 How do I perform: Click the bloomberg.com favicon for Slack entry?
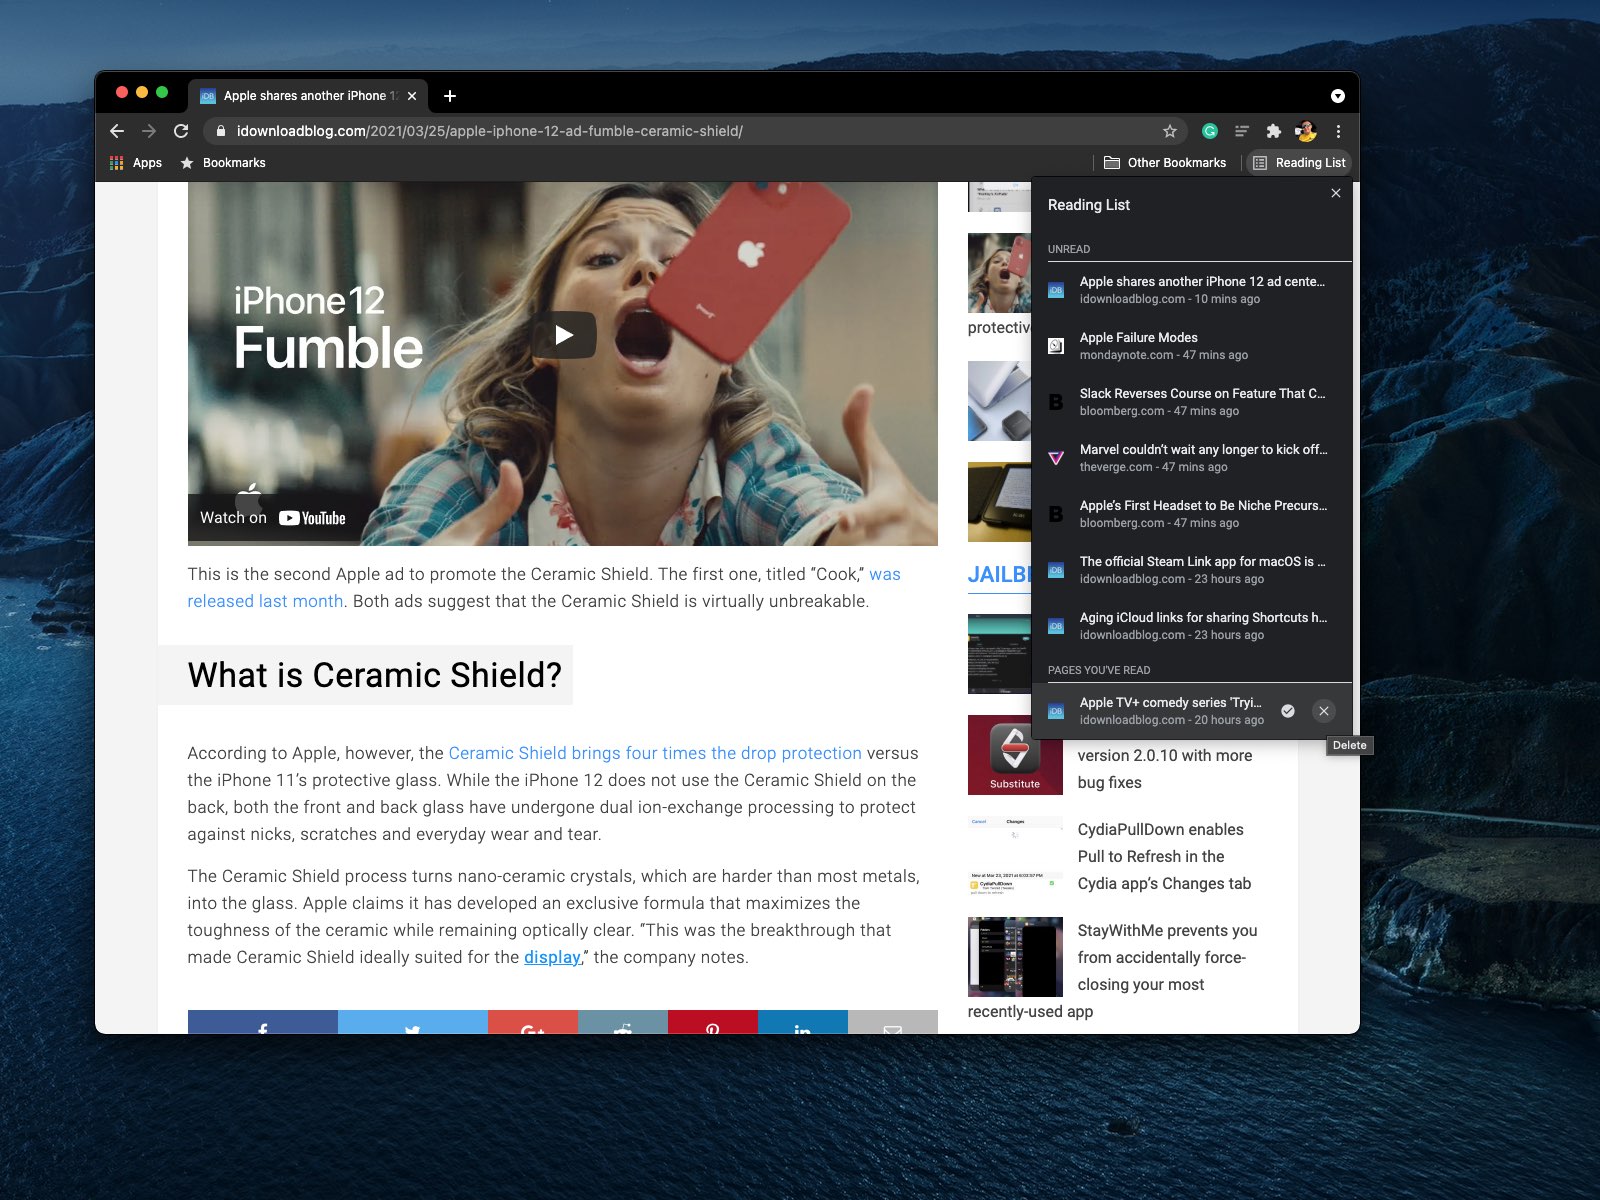pyautogui.click(x=1056, y=402)
